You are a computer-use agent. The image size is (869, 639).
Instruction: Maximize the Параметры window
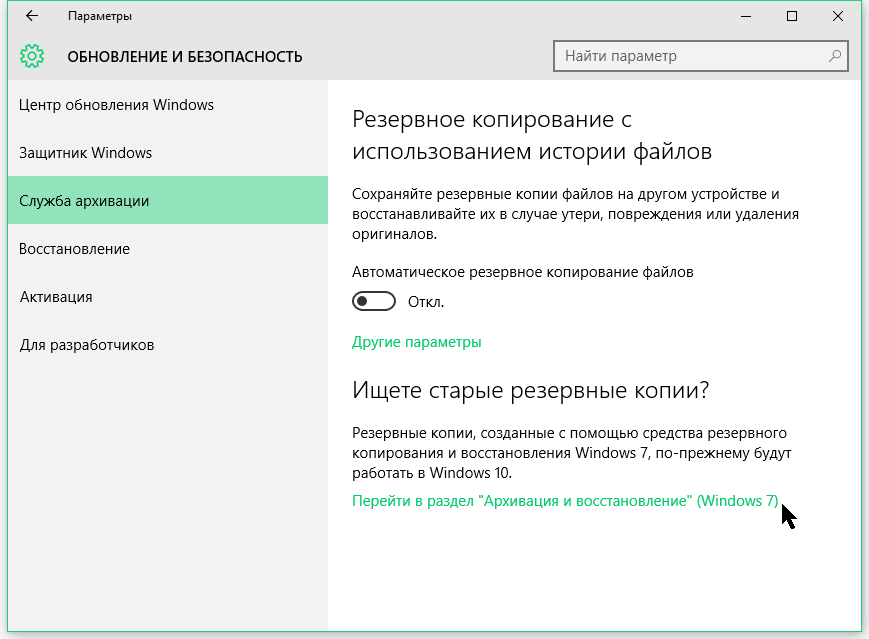pyautogui.click(x=792, y=16)
